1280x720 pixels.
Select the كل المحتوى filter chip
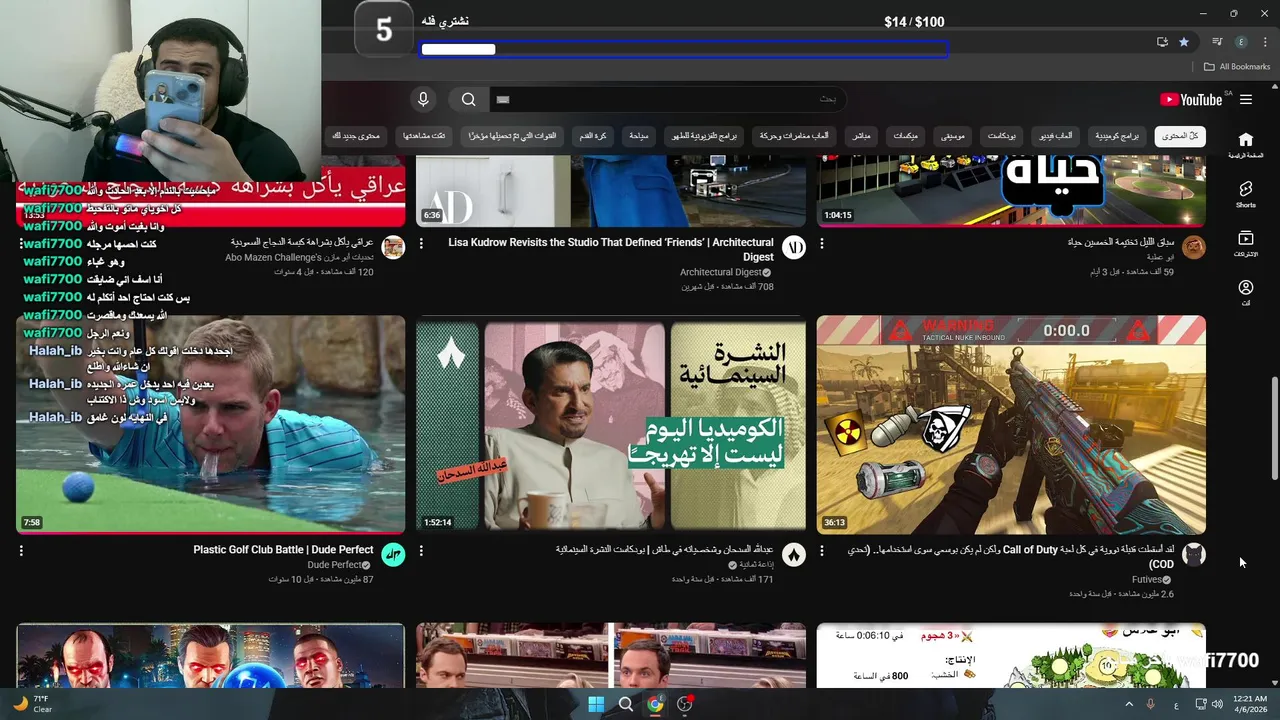(x=1180, y=136)
